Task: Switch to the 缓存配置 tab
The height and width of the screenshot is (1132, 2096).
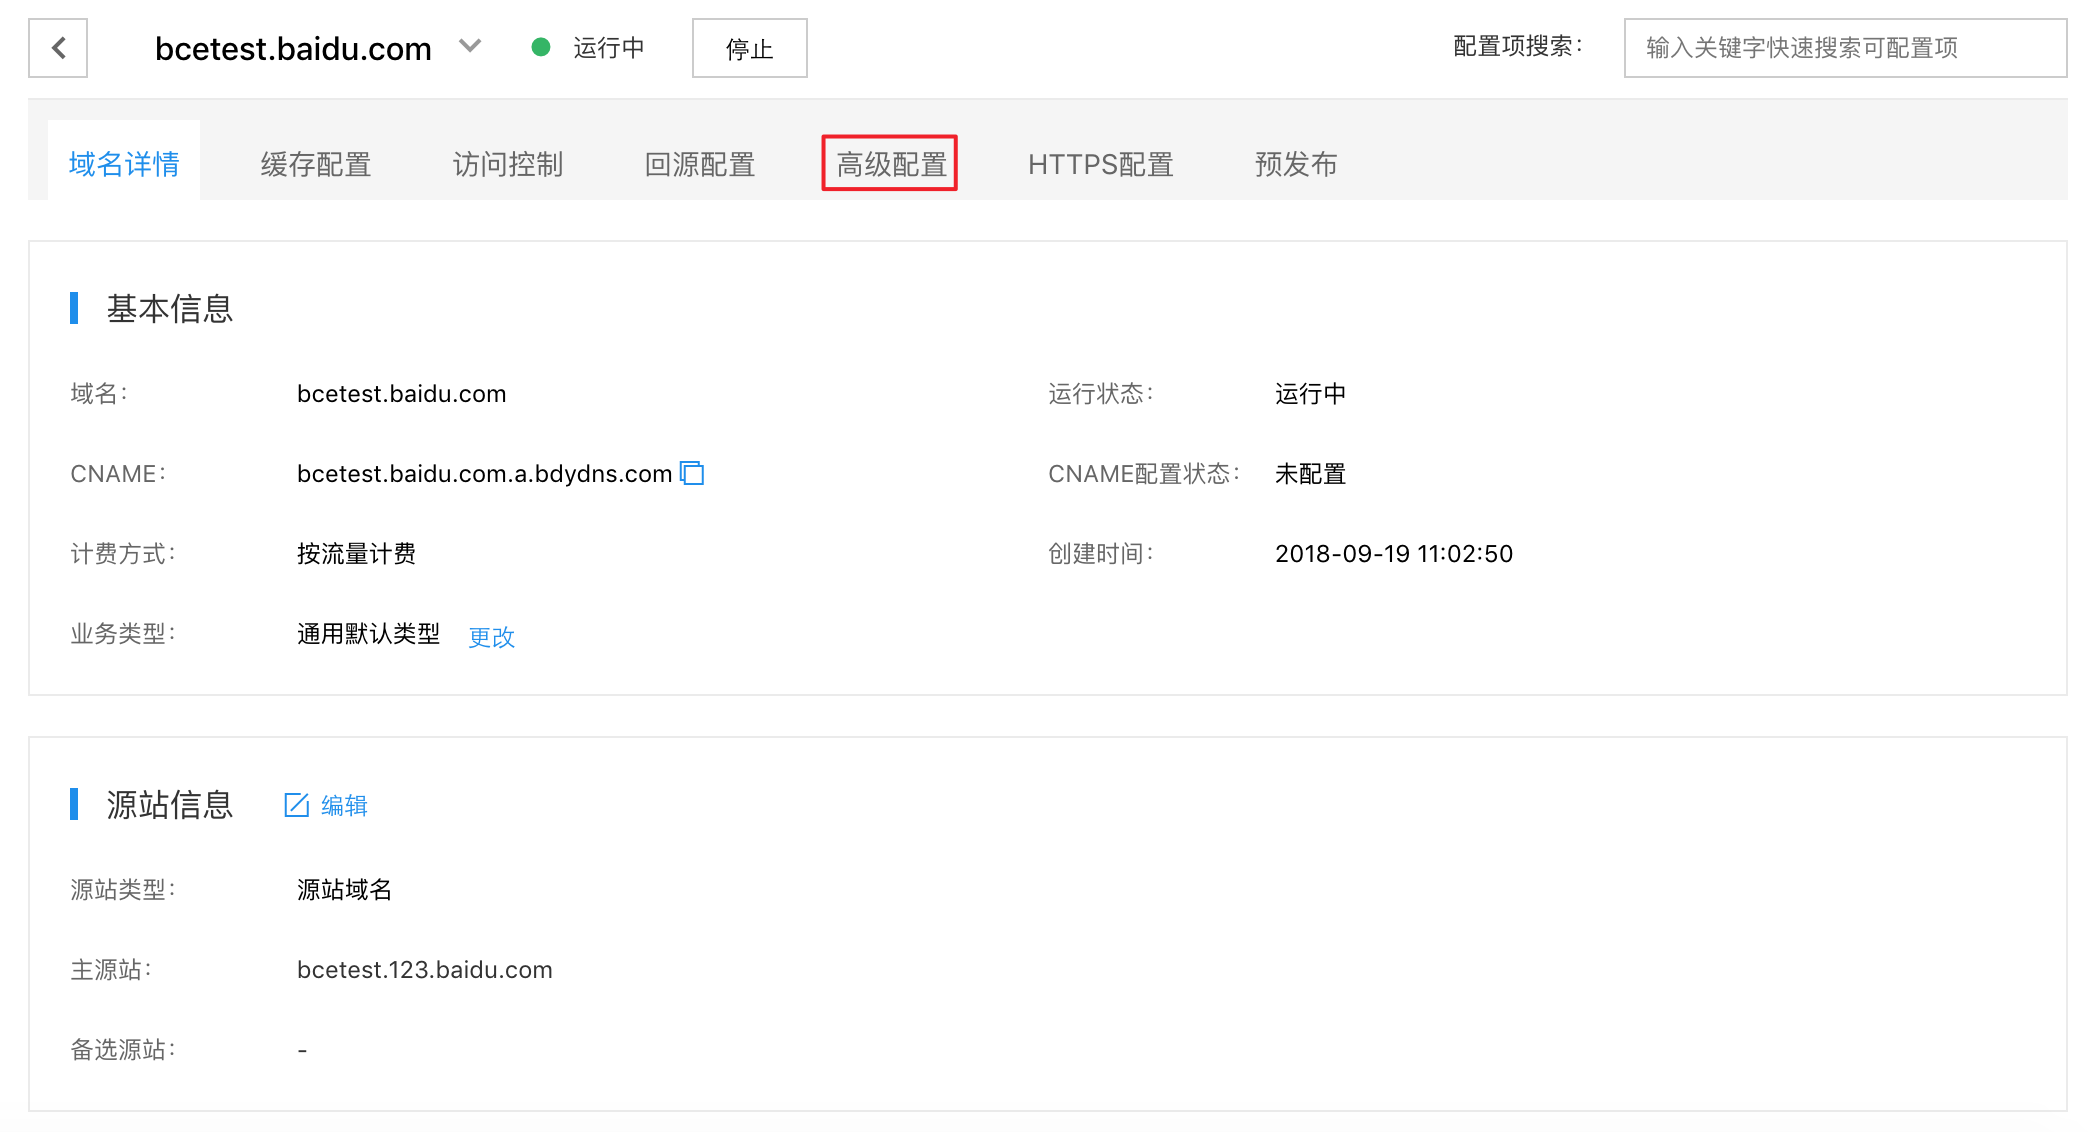Action: coord(316,164)
